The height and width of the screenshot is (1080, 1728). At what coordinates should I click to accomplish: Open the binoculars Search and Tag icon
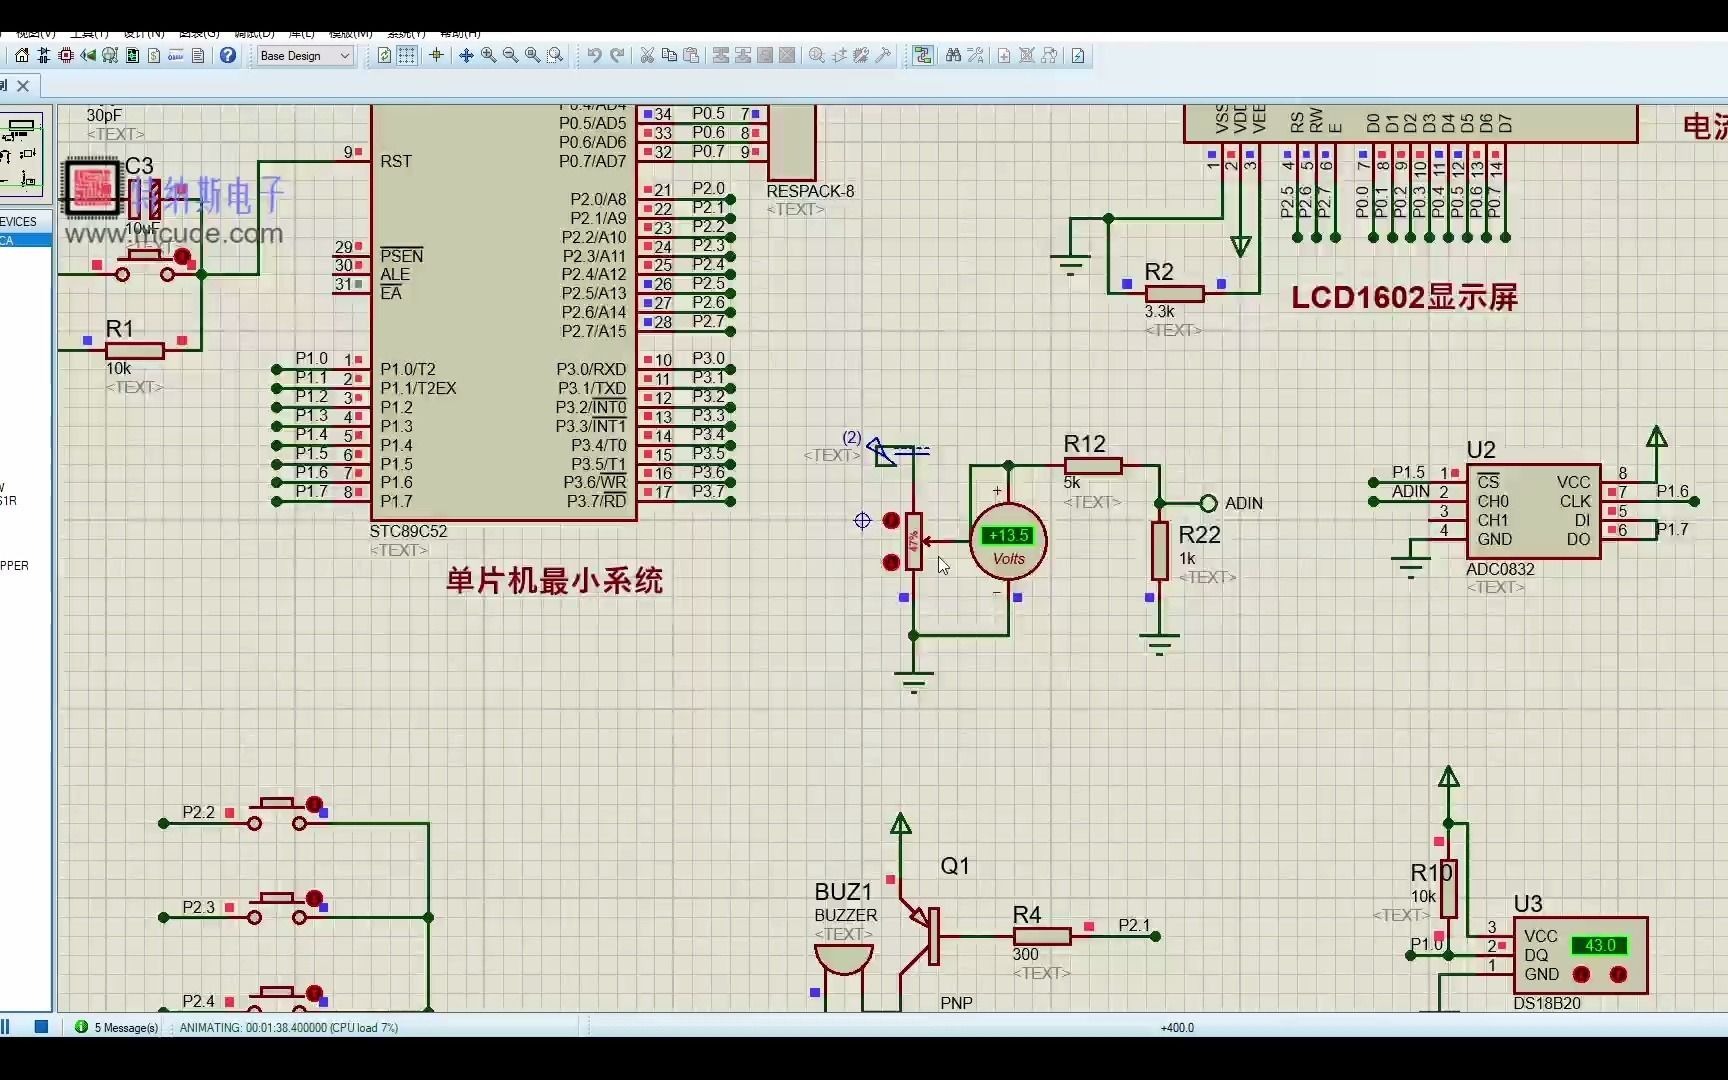[x=953, y=56]
